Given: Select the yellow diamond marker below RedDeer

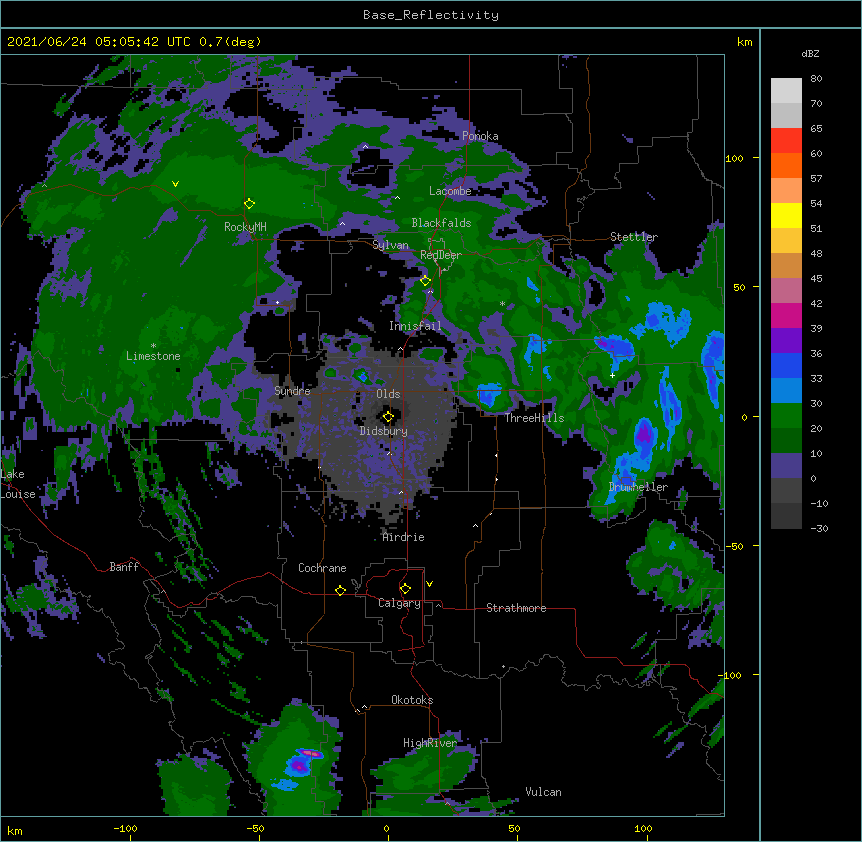Looking at the screenshot, I should (x=425, y=281).
